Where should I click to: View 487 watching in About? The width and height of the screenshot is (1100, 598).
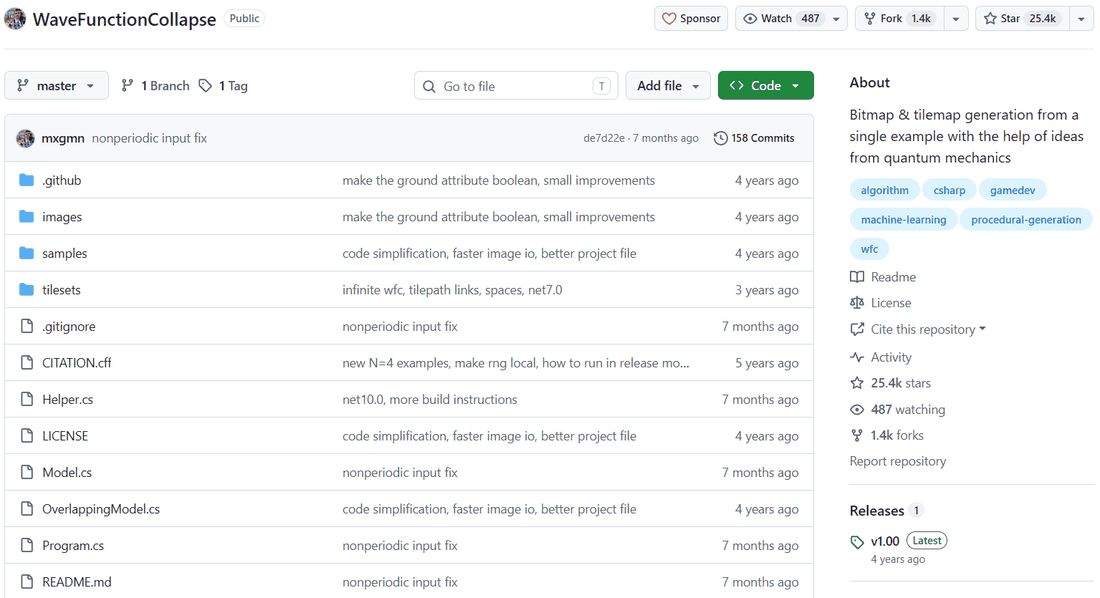tap(897, 409)
